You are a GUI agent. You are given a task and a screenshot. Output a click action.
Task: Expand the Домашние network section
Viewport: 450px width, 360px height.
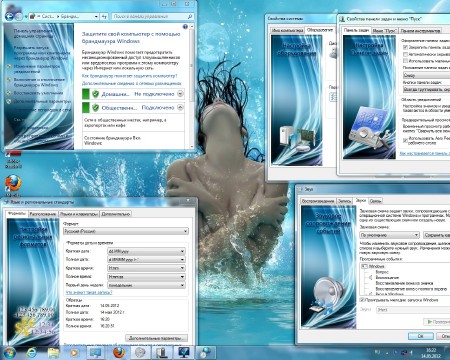pos(180,94)
